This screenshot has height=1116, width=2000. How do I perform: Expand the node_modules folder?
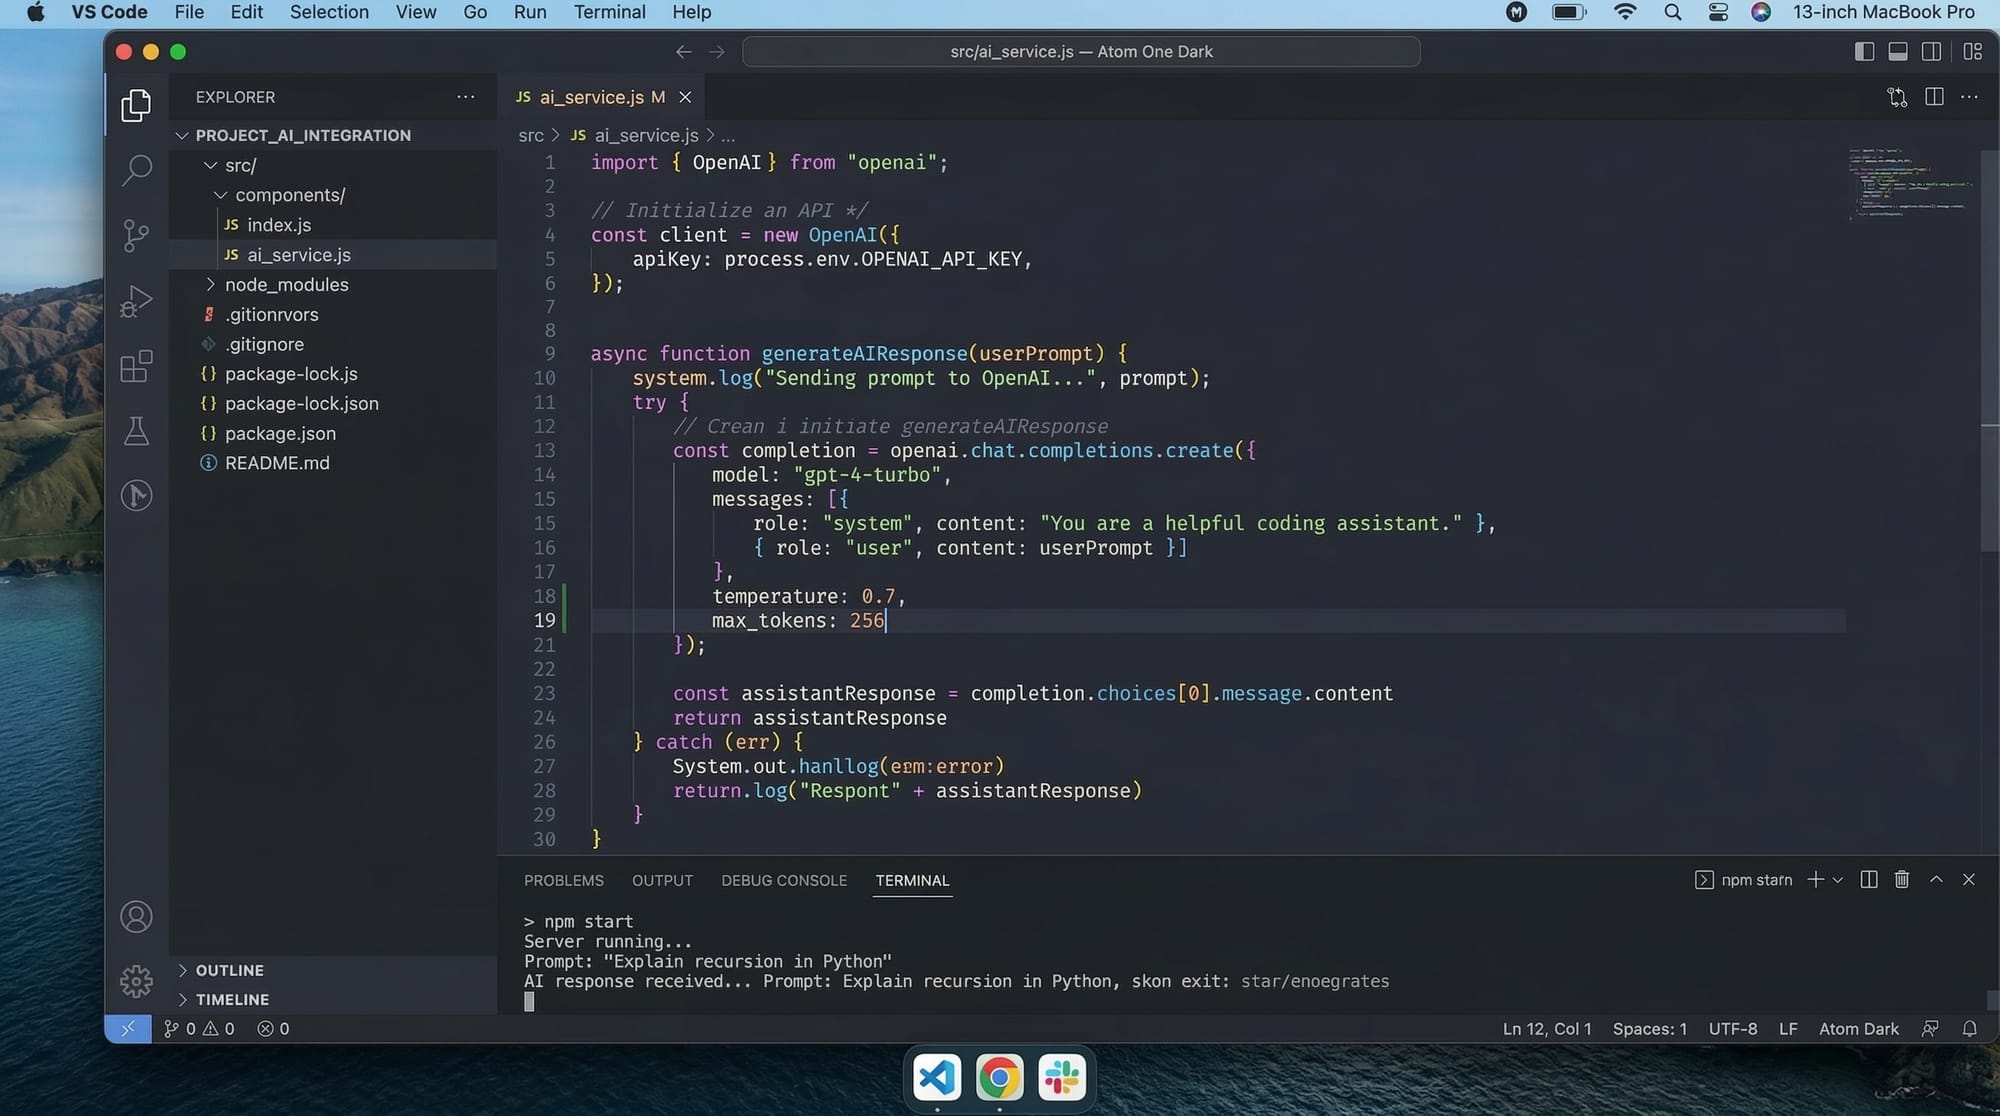click(286, 285)
